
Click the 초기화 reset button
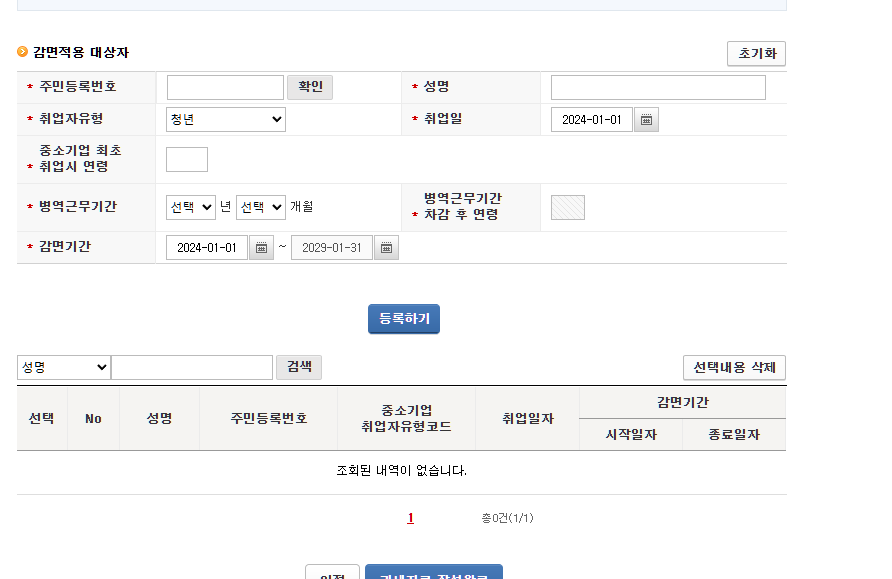(x=756, y=54)
